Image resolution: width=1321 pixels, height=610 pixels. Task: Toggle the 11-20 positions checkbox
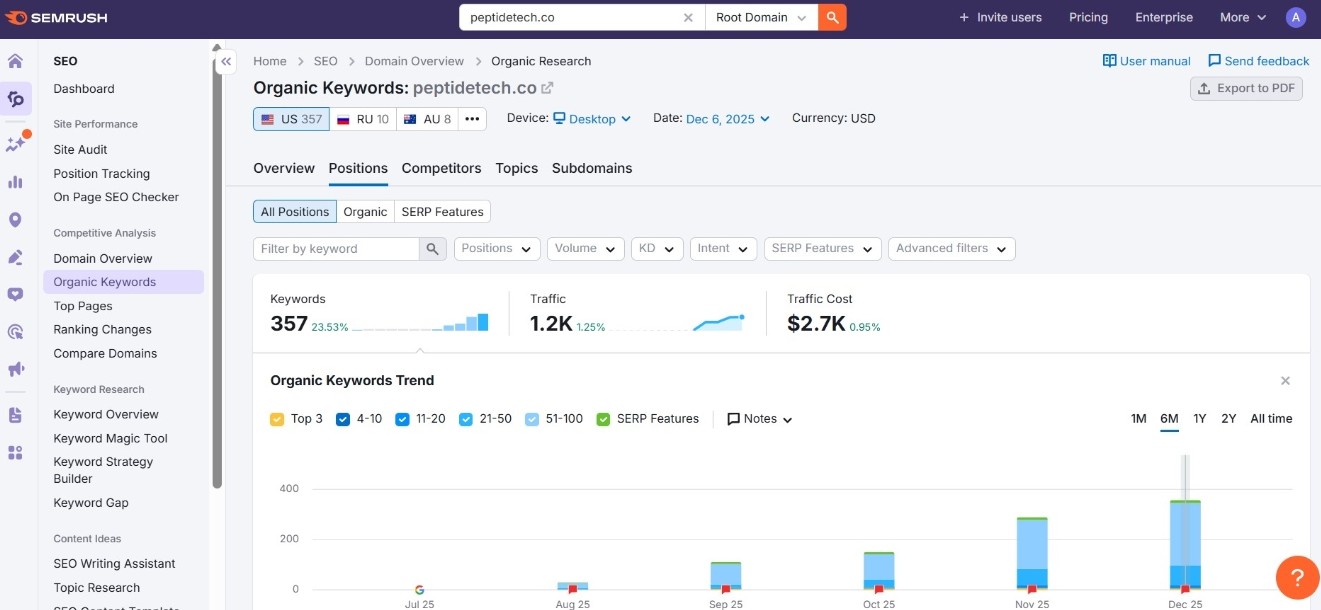pyautogui.click(x=402, y=419)
